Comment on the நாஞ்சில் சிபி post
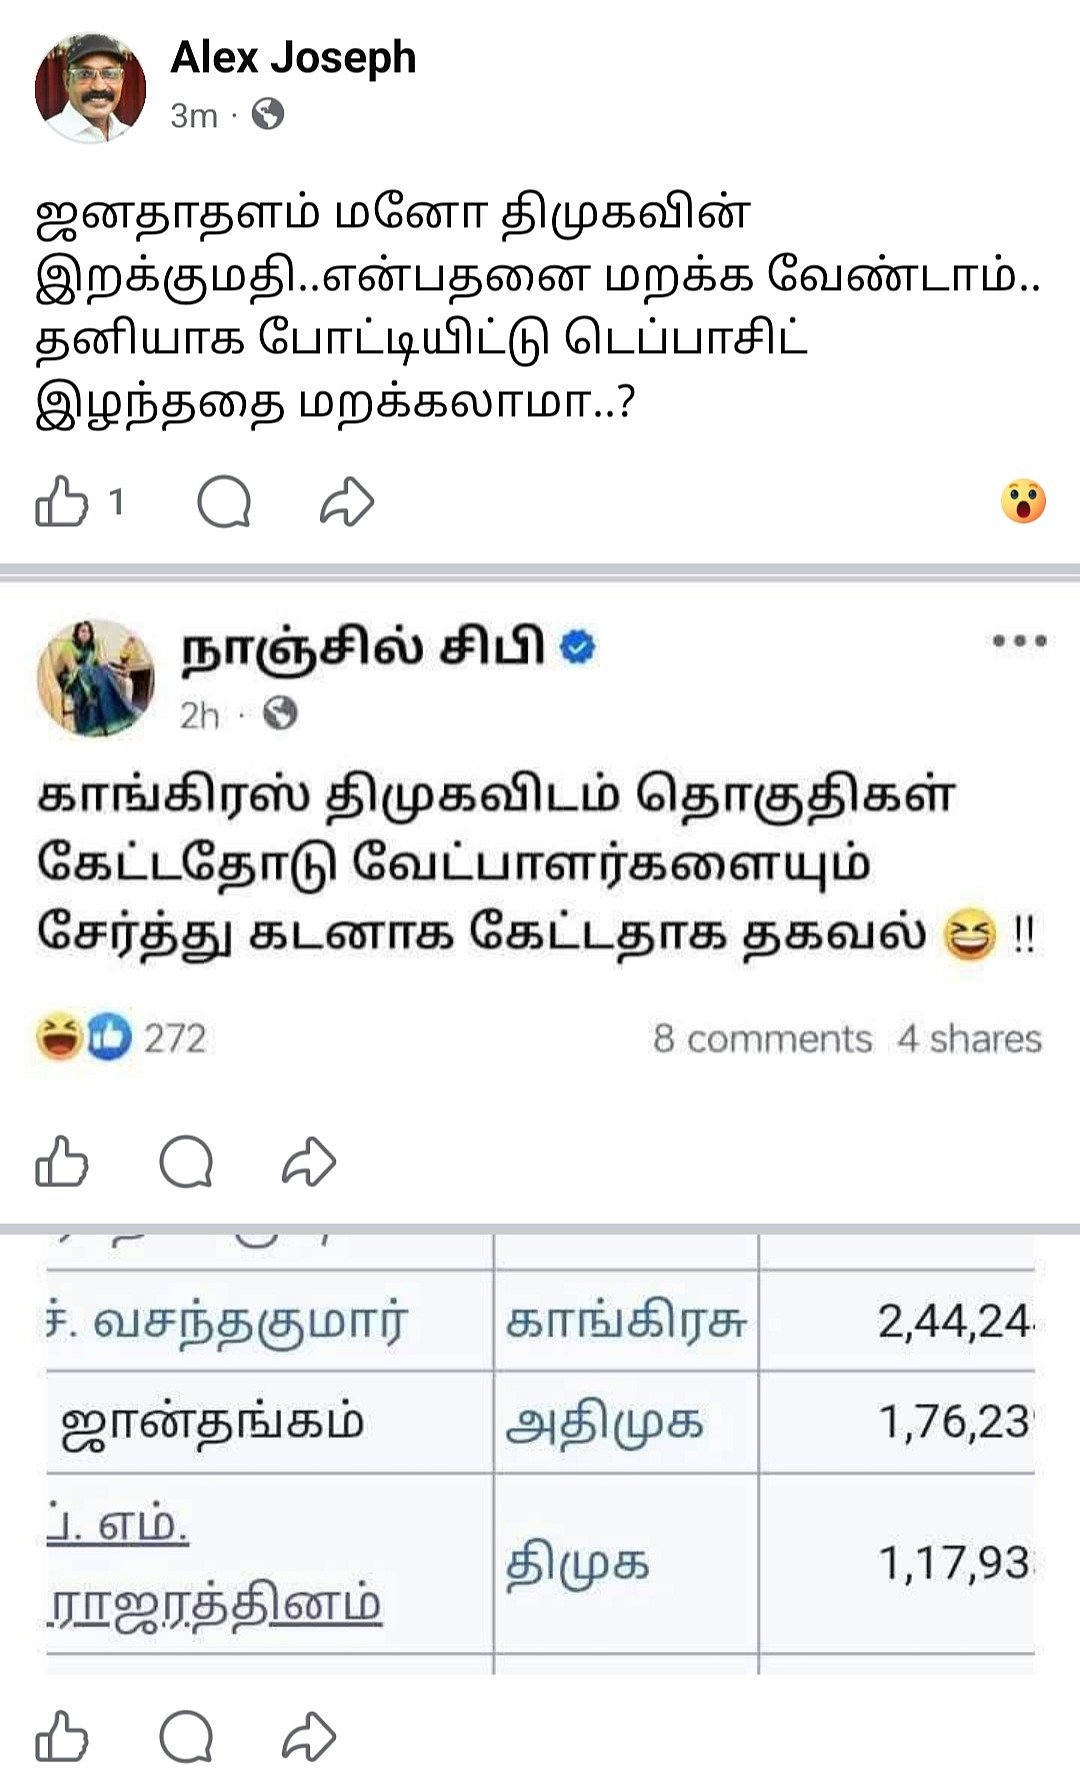This screenshot has height=1790, width=1080. point(186,1162)
